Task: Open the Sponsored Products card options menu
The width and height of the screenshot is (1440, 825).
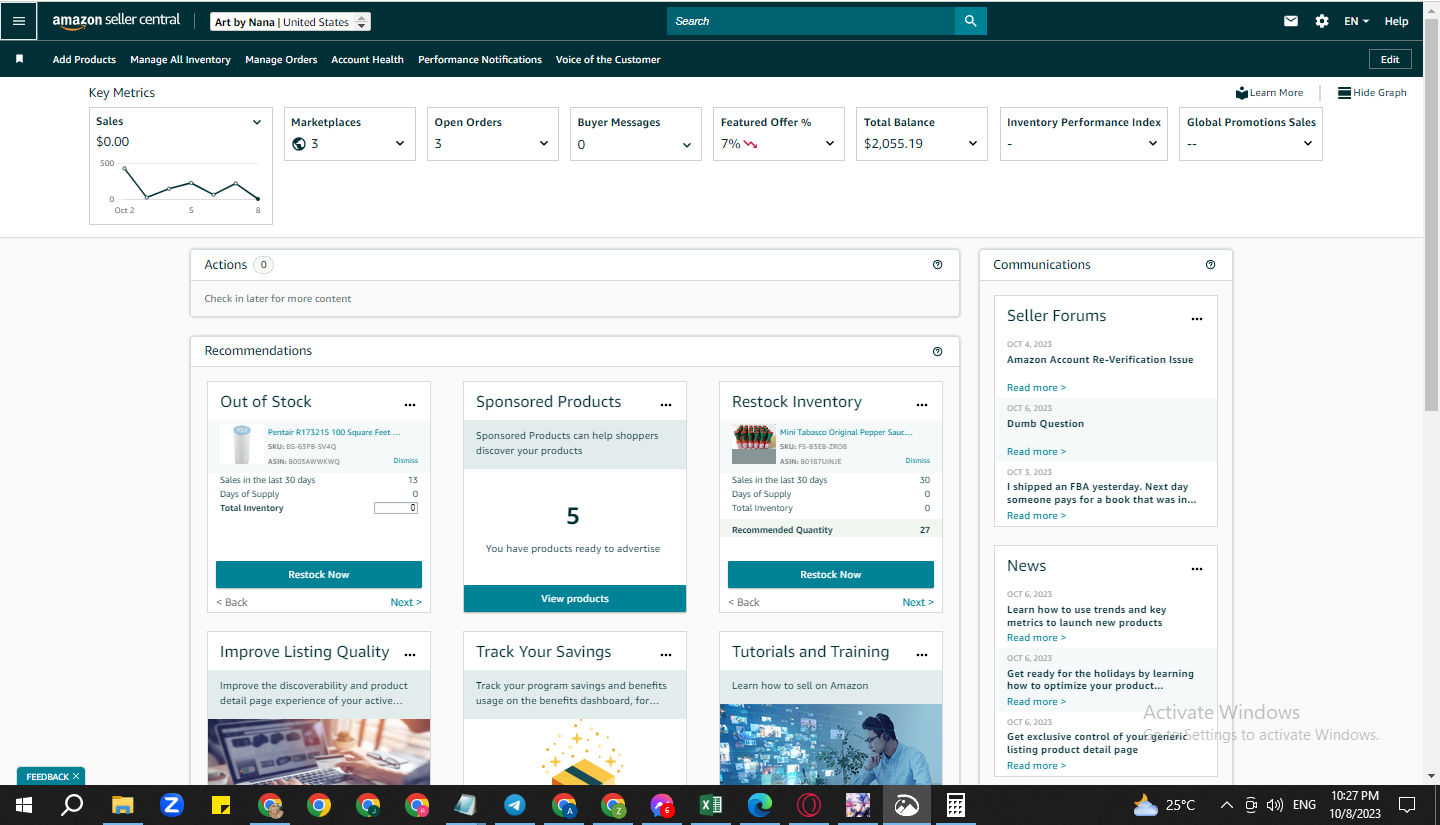Action: [666, 405]
